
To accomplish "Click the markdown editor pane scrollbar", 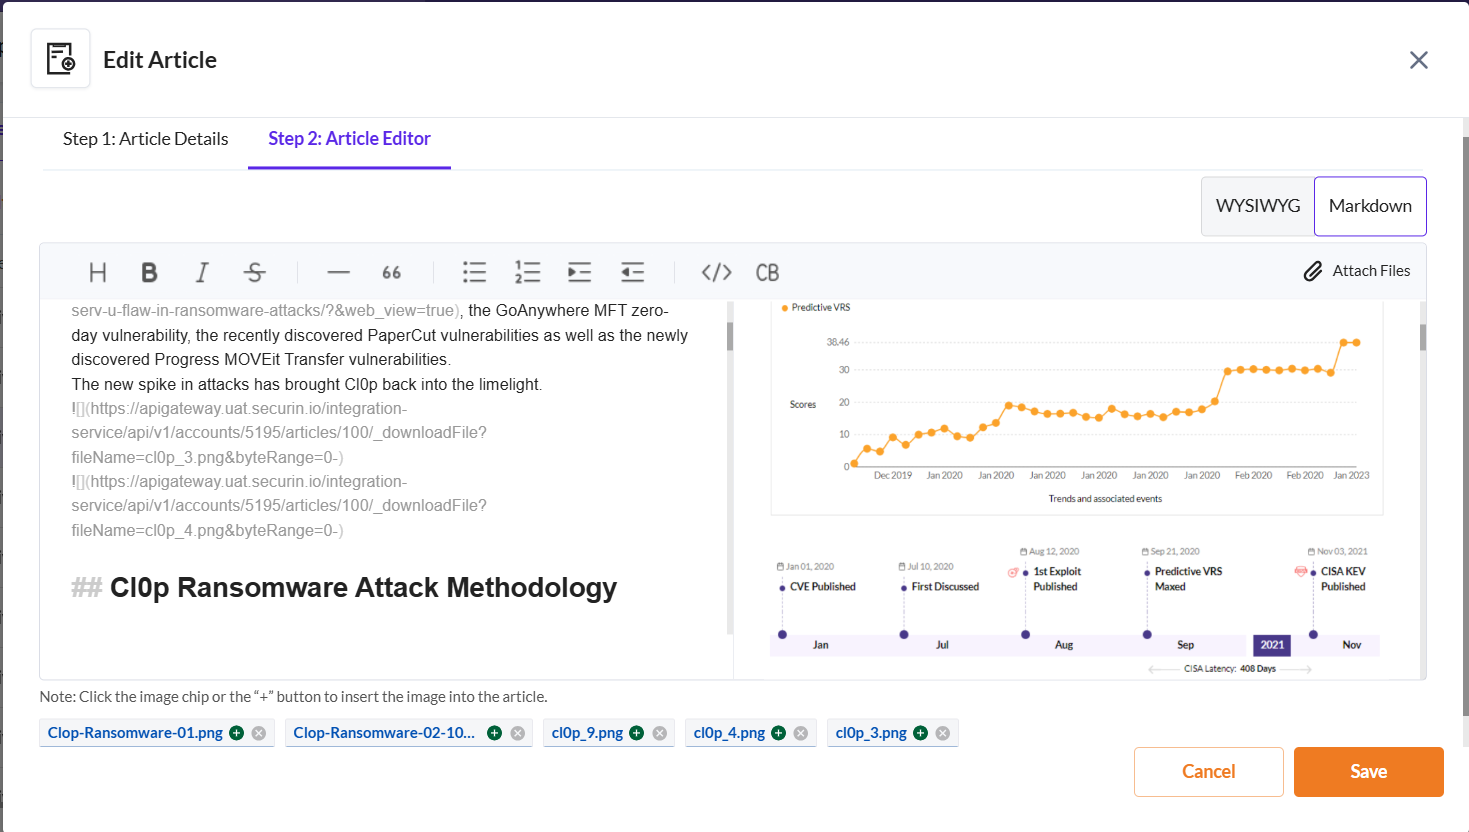I will [x=730, y=336].
